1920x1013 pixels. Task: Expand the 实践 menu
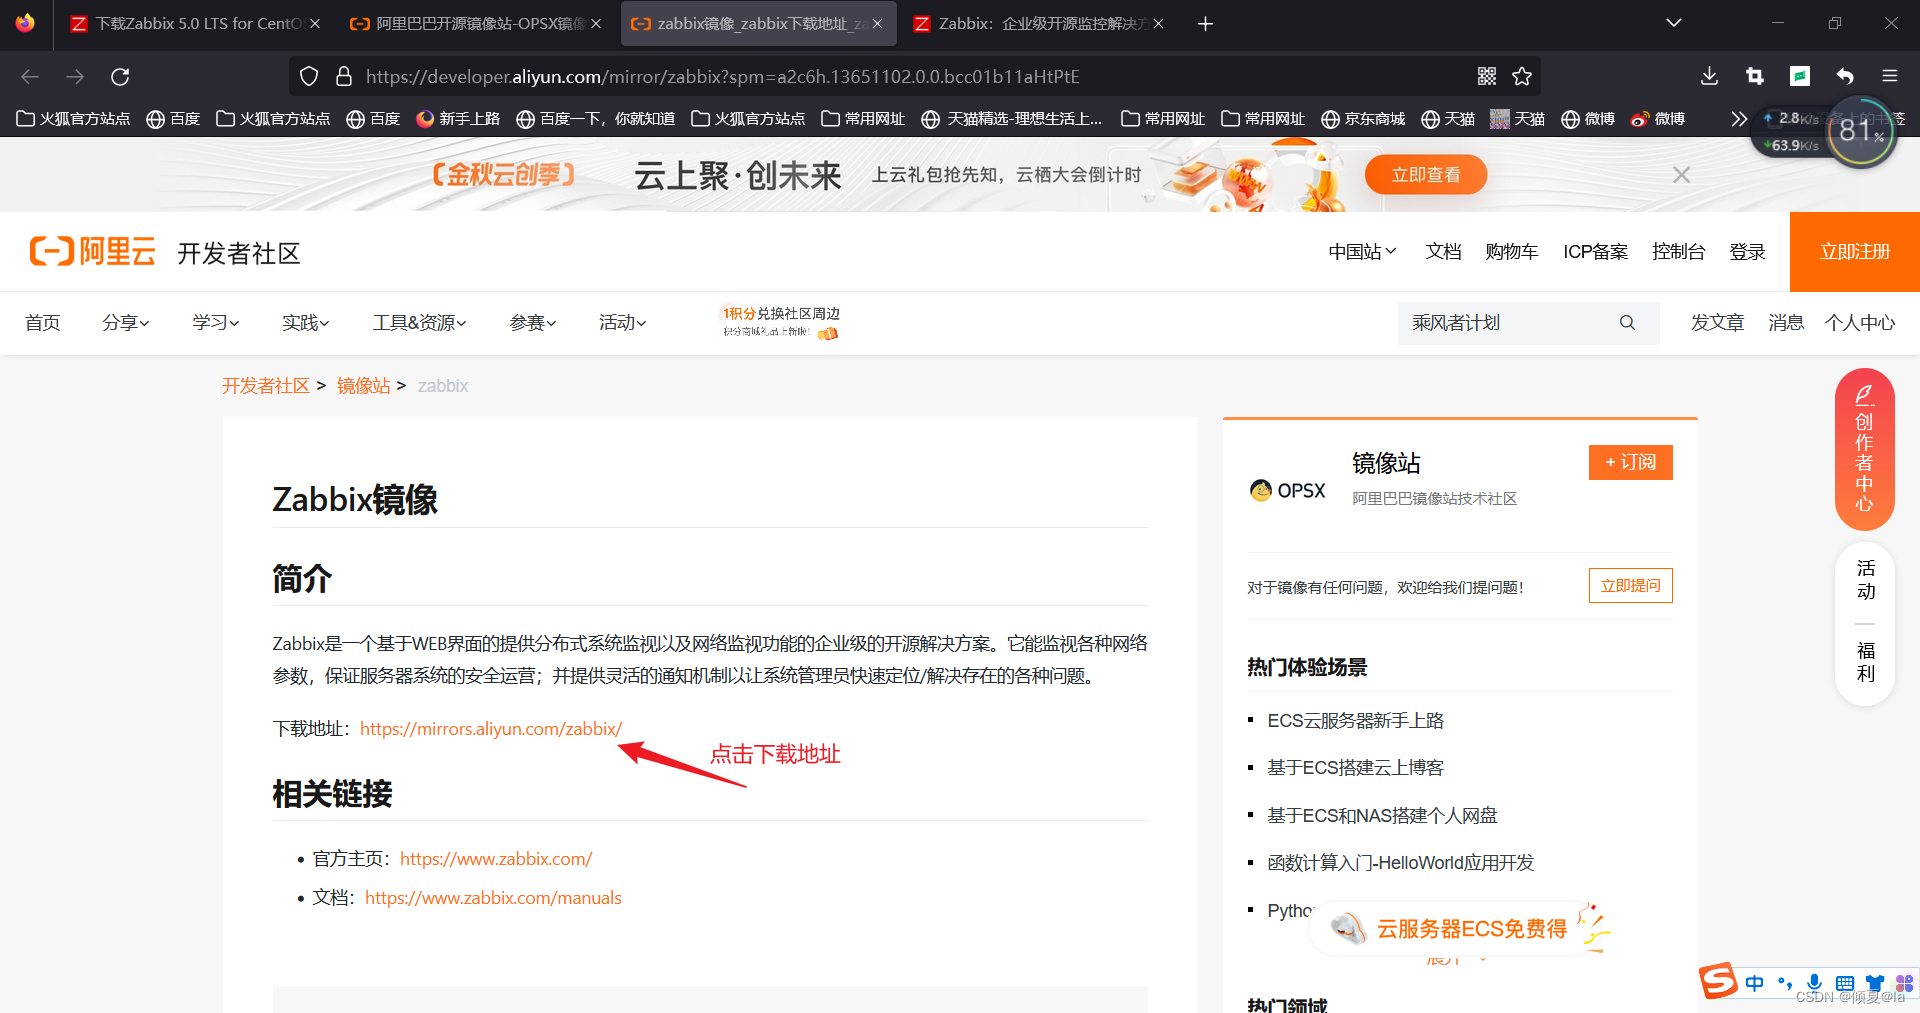(306, 323)
